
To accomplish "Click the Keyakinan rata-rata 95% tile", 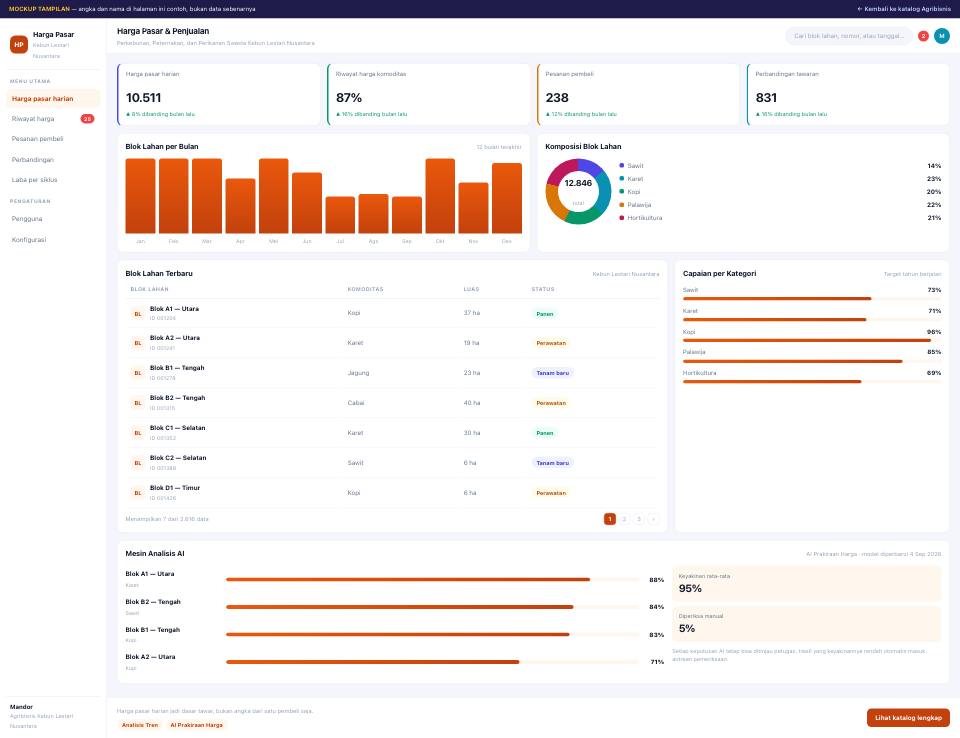I will pyautogui.click(x=806, y=584).
